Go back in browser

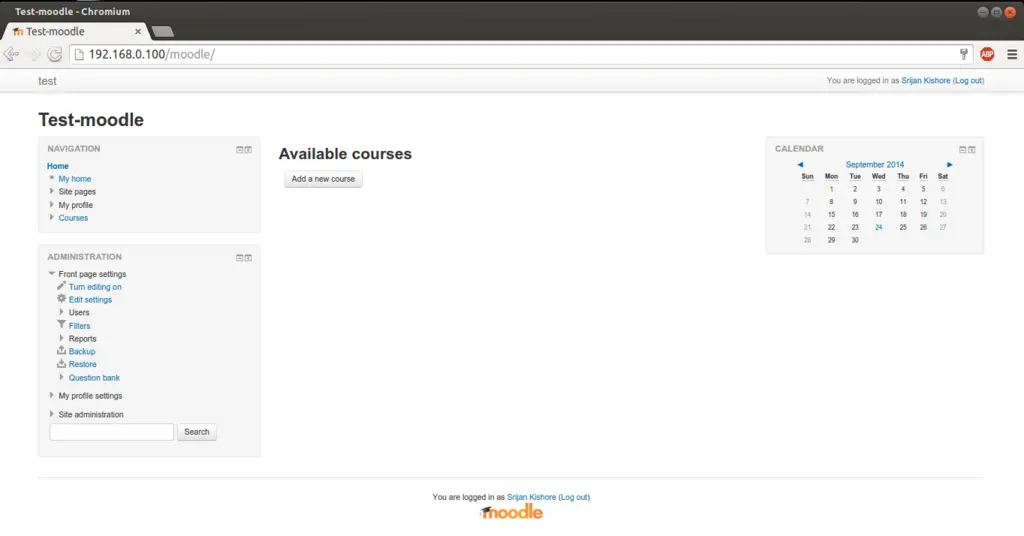point(12,54)
